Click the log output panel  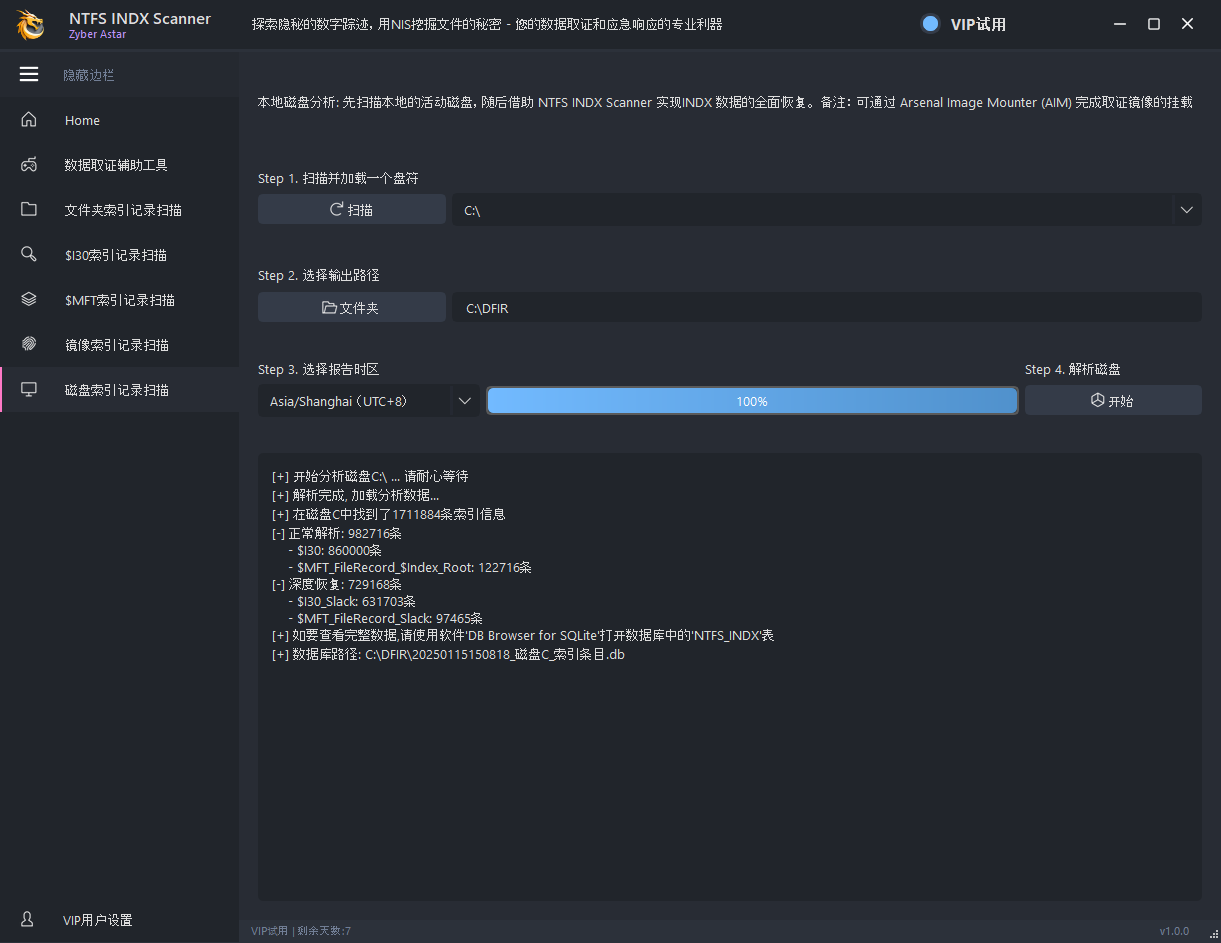tap(730, 677)
